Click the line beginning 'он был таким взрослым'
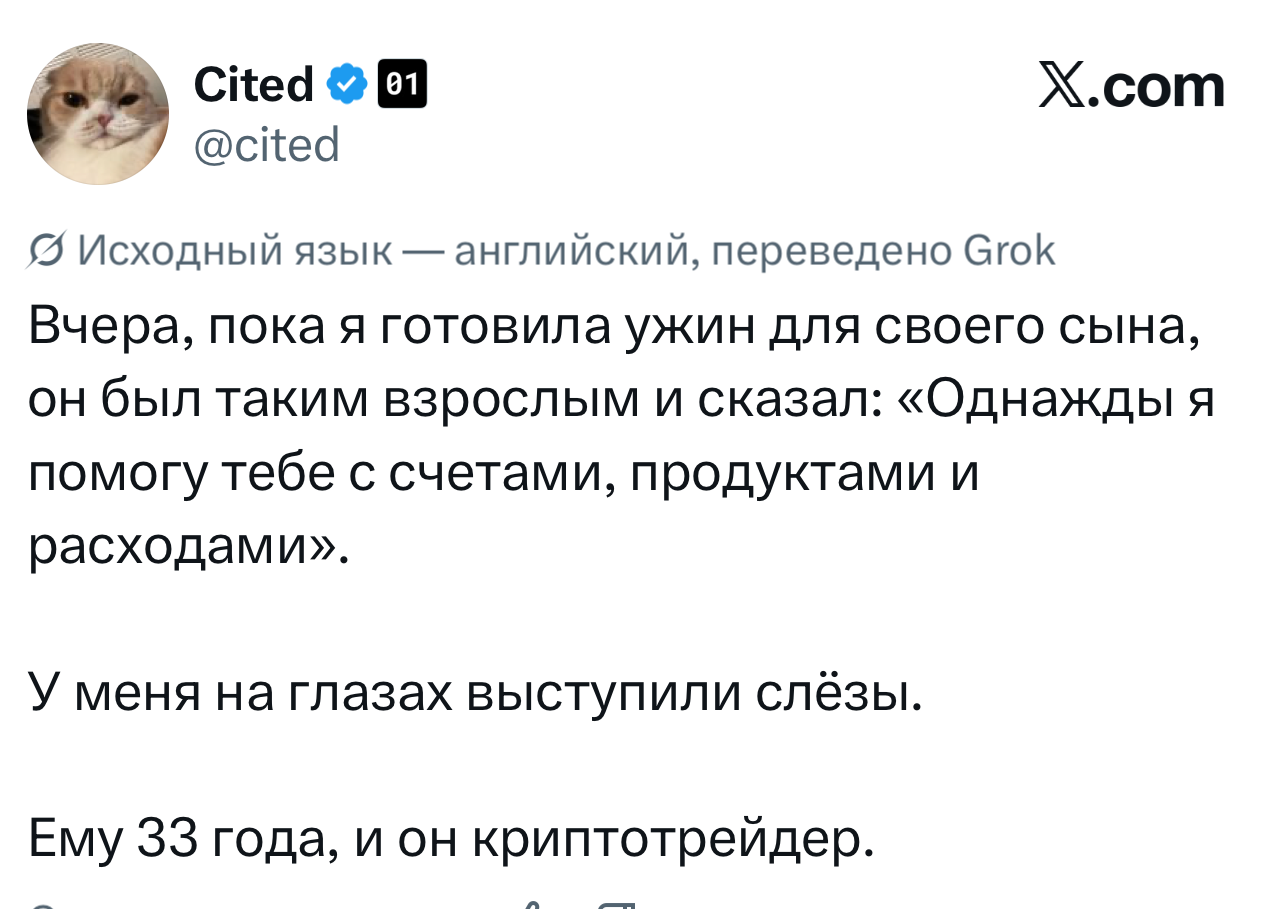 (620, 400)
